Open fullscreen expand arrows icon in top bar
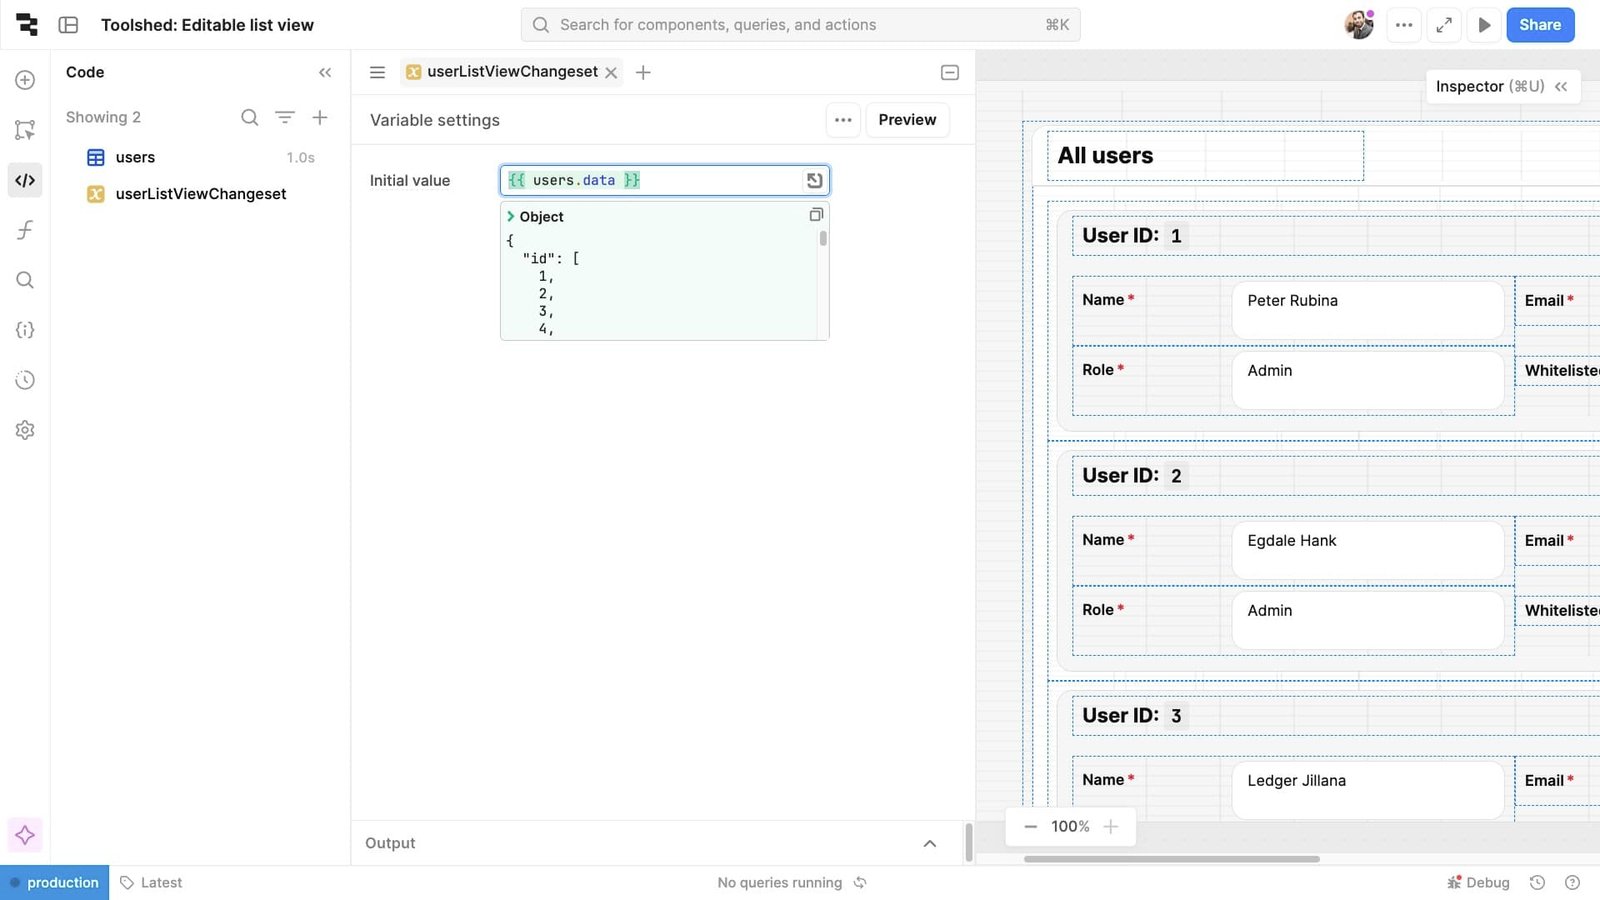 tap(1444, 25)
